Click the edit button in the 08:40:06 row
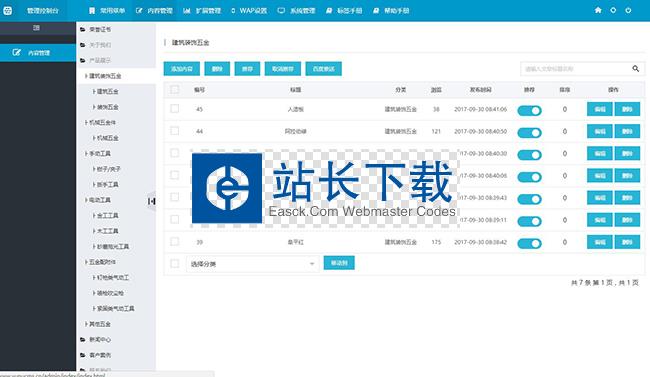 600,175
